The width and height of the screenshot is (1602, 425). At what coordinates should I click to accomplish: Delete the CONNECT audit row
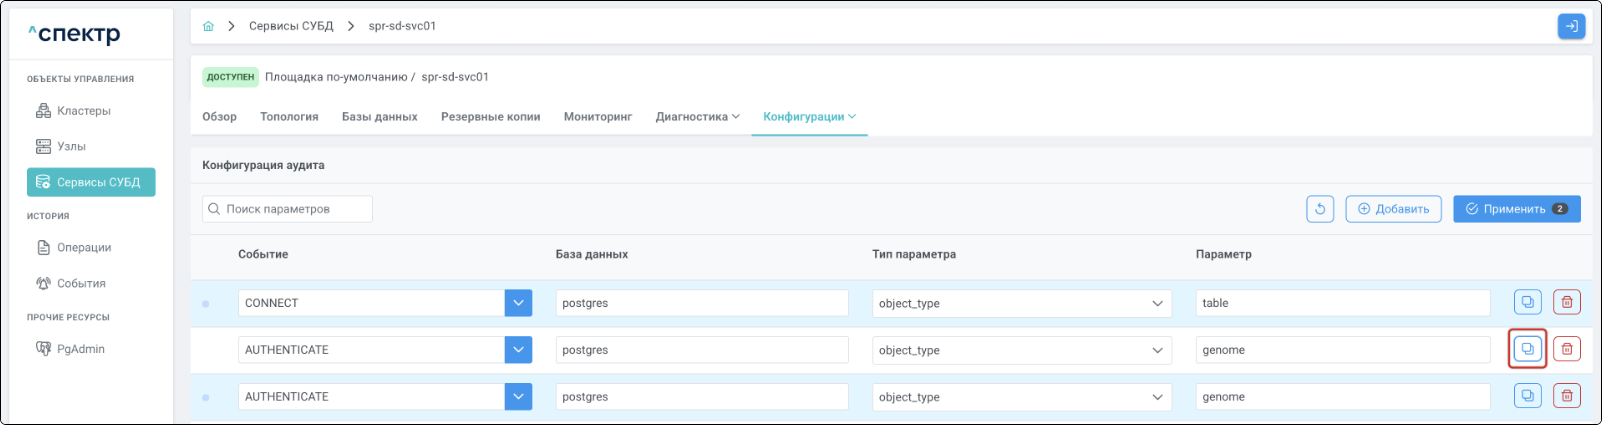(1567, 302)
